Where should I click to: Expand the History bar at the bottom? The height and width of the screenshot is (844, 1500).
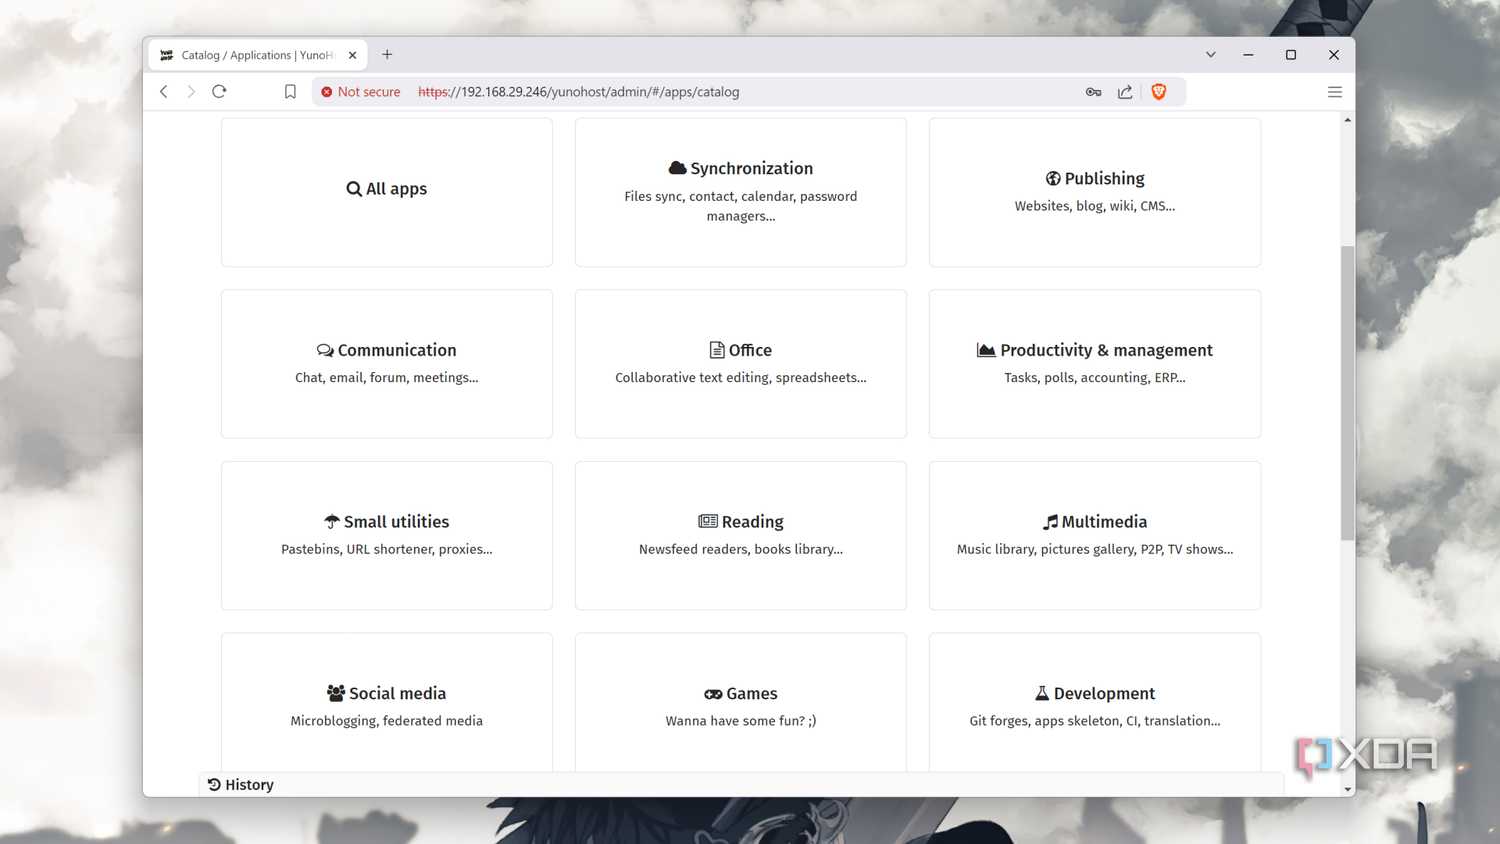pyautogui.click(x=741, y=785)
